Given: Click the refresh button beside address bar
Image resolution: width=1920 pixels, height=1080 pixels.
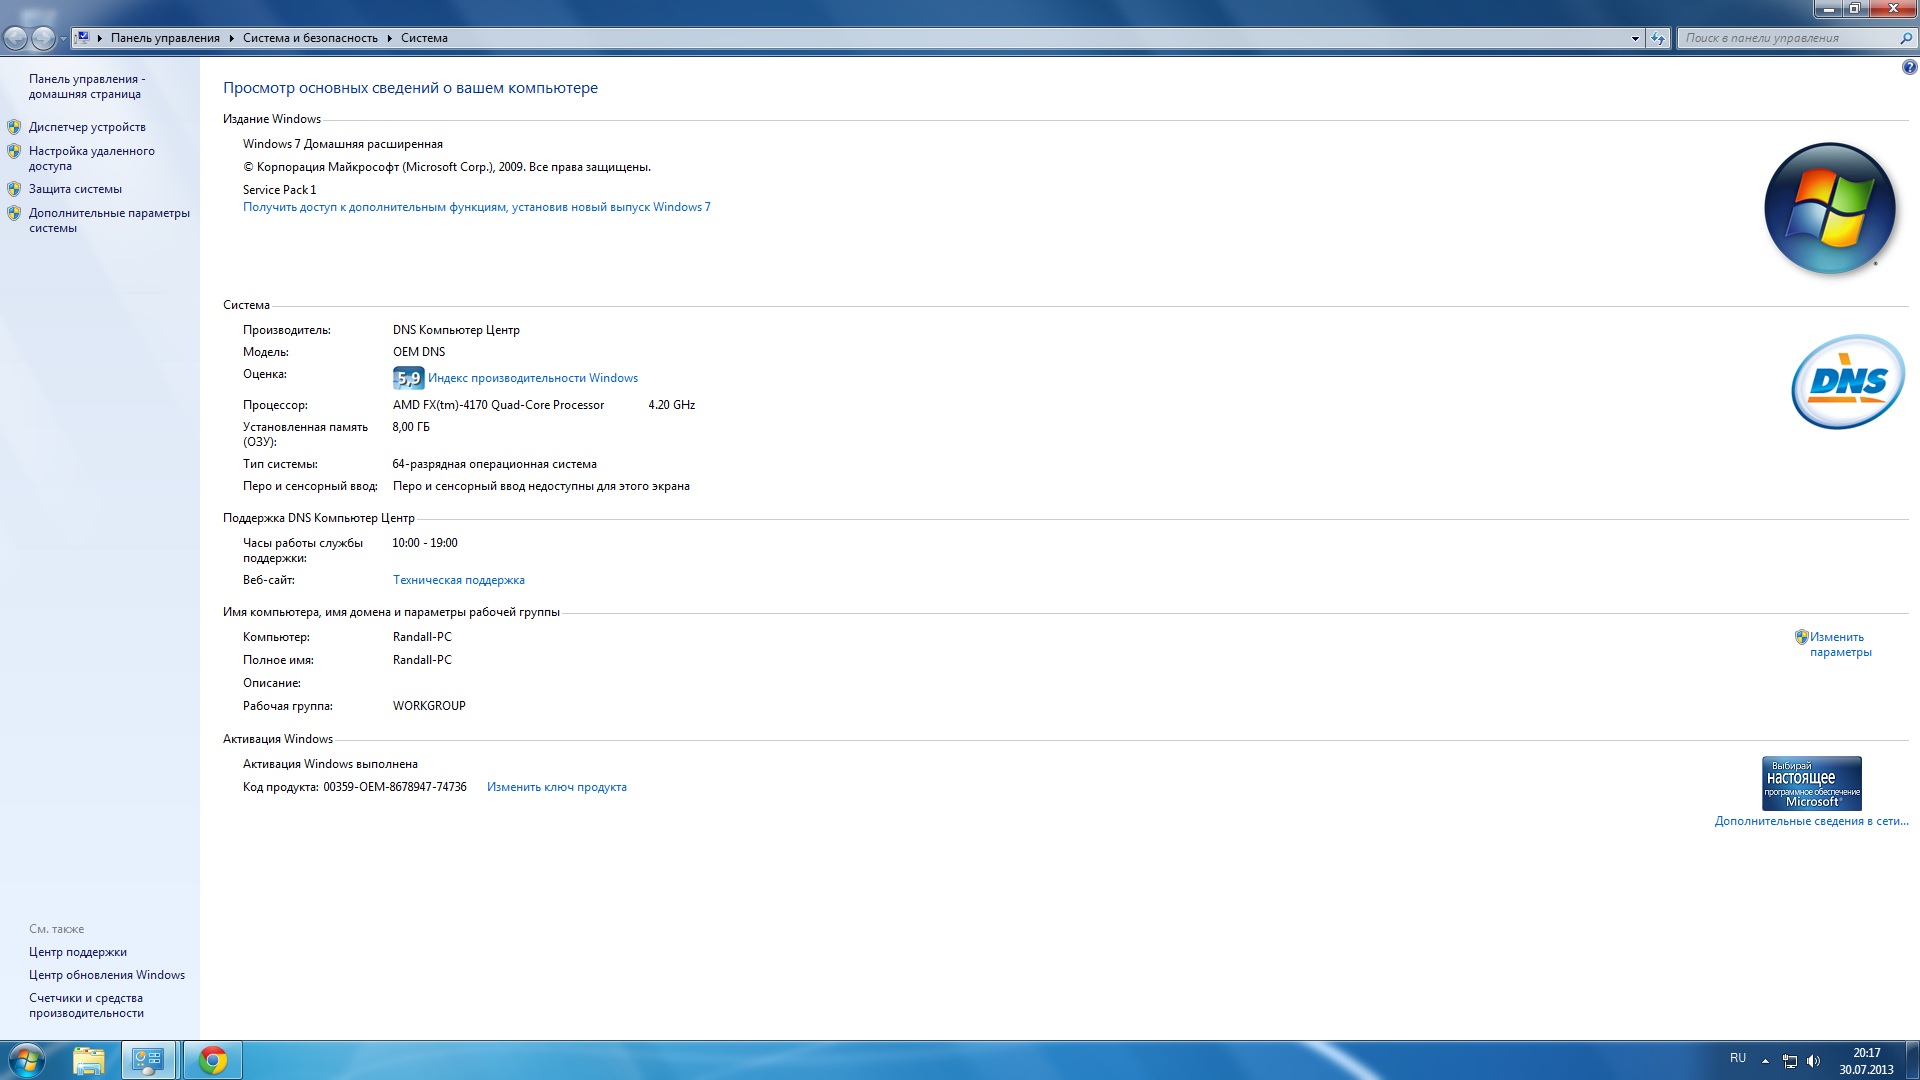Looking at the screenshot, I should coord(1658,38).
